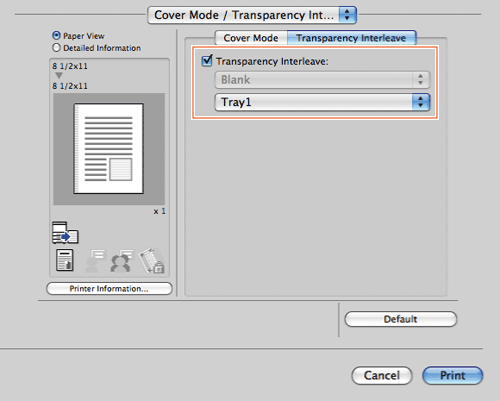The image size is (500, 401).
Task: Click the upper 8 1/2x11 original size label
Action: [70, 66]
